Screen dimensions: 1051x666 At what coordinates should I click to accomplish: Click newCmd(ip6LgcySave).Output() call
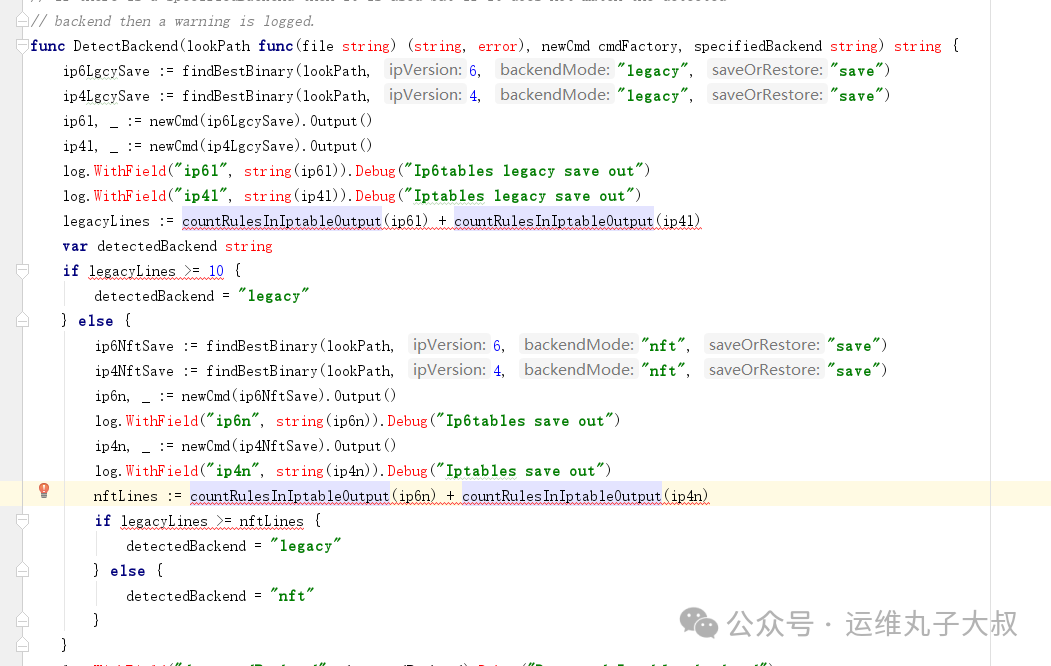pos(261,121)
